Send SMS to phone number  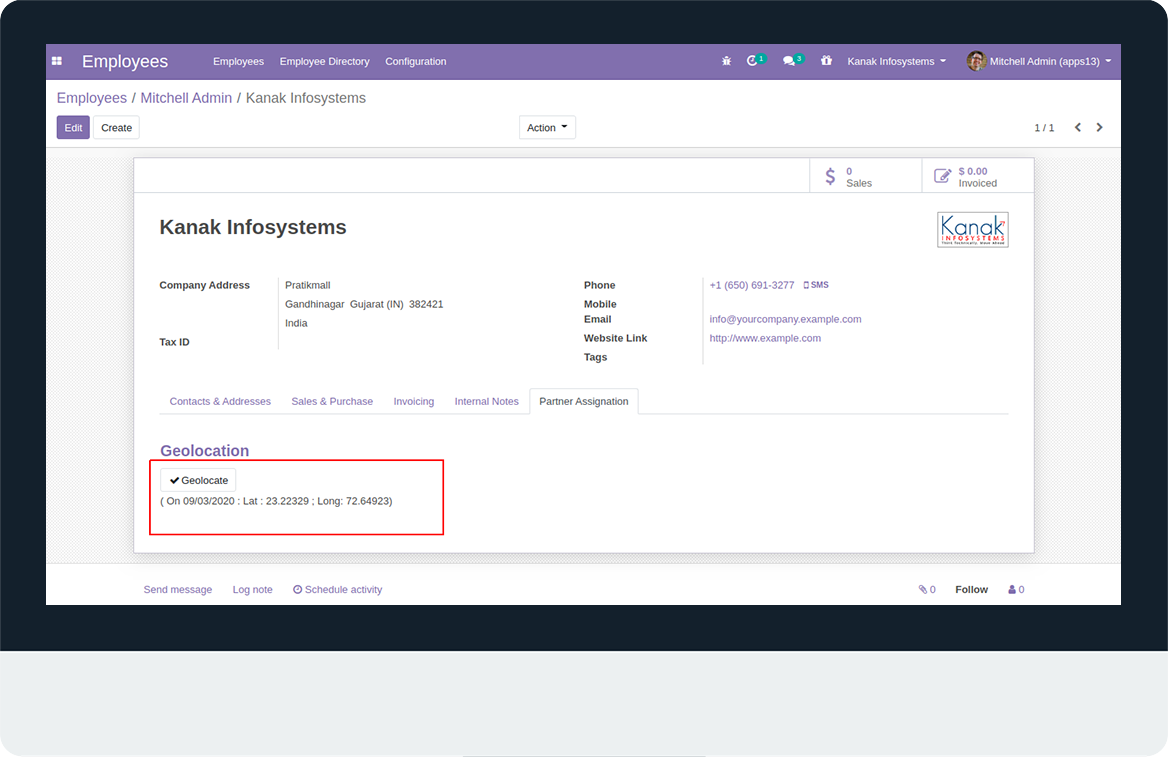pyautogui.click(x=816, y=285)
